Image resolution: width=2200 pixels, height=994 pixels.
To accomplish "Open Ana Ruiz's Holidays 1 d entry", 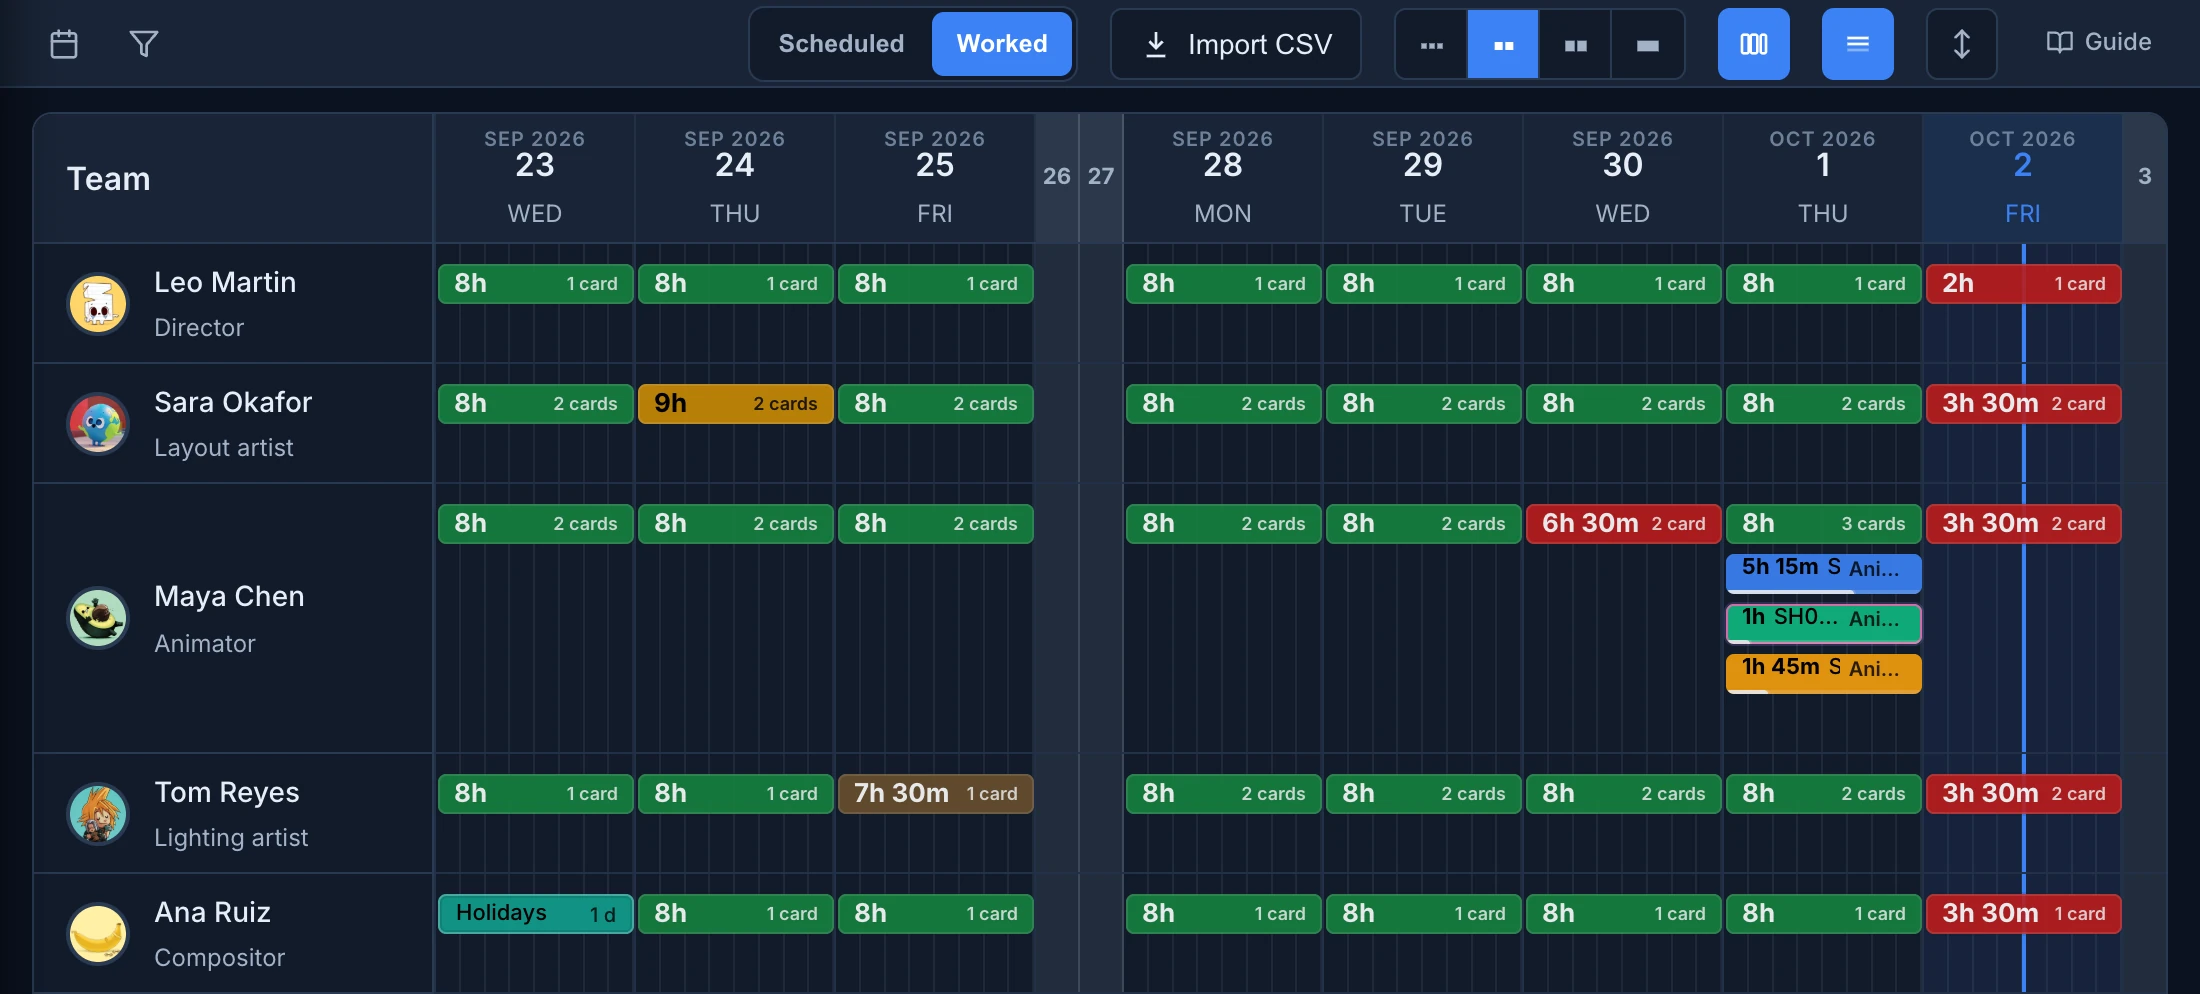I will (x=536, y=914).
